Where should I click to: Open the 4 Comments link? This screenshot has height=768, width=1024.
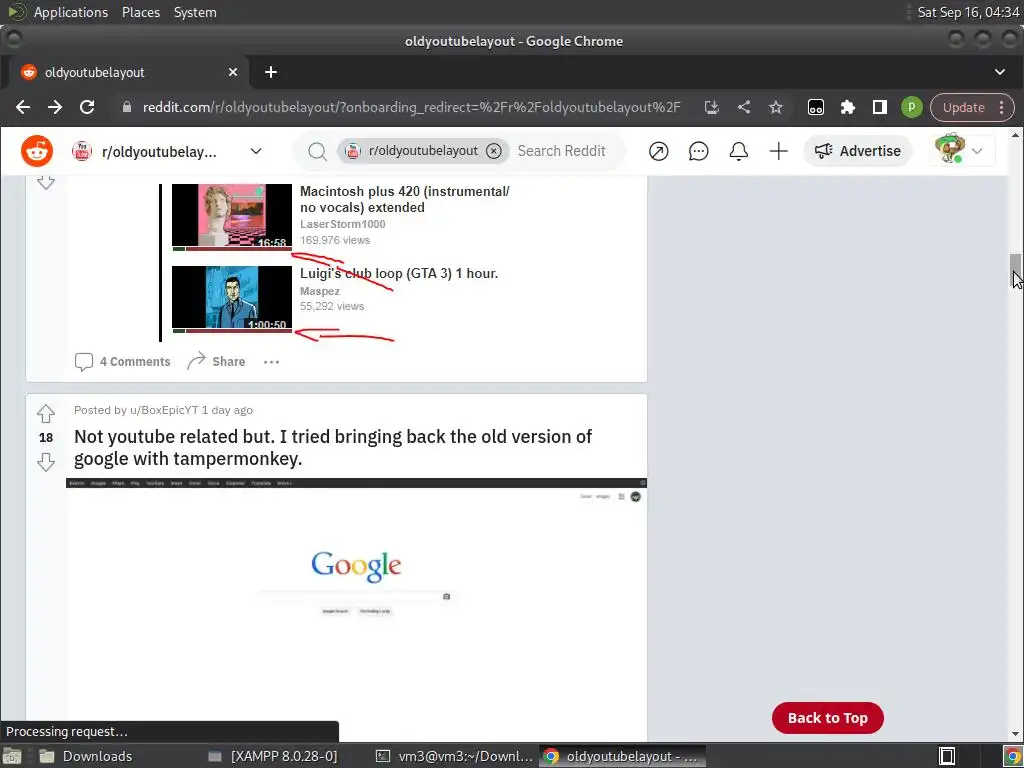pyautogui.click(x=122, y=362)
